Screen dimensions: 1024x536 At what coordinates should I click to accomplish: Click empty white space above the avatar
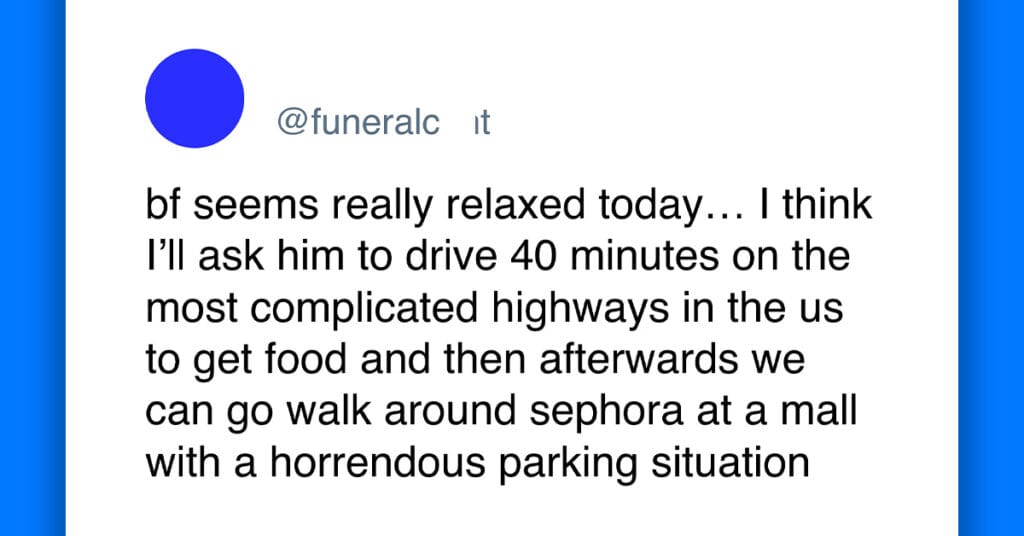tap(195, 23)
